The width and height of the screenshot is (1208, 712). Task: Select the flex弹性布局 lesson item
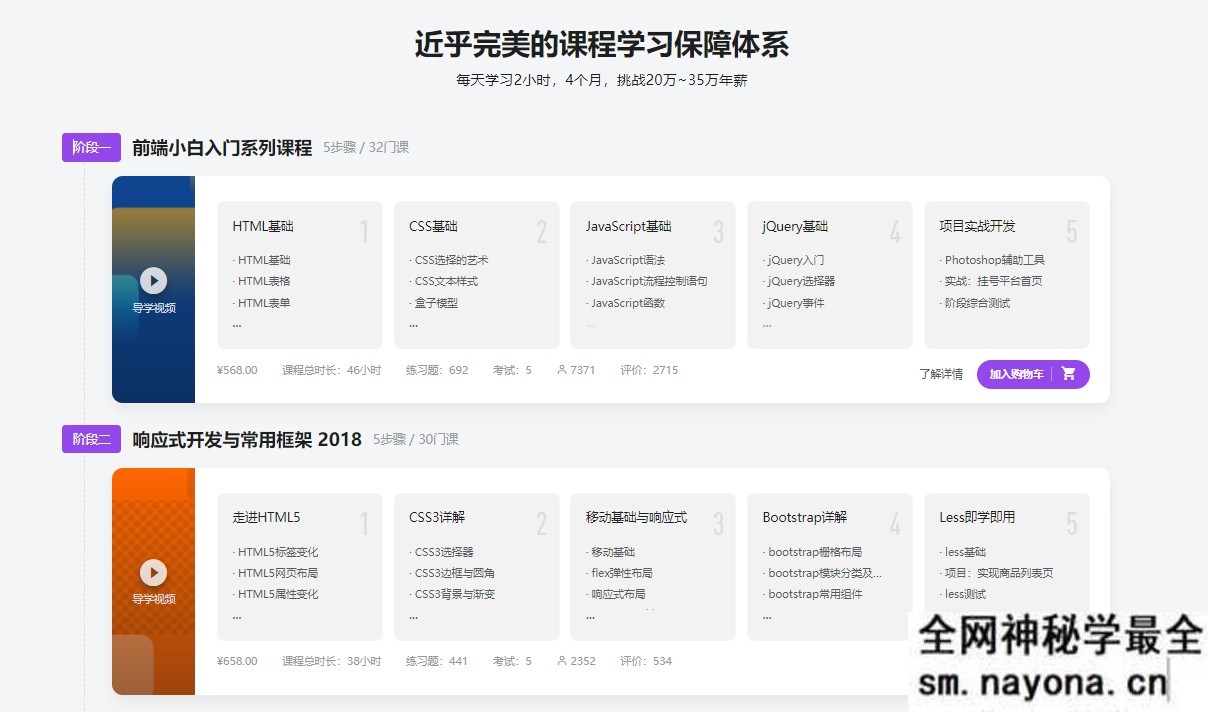pyautogui.click(x=622, y=573)
